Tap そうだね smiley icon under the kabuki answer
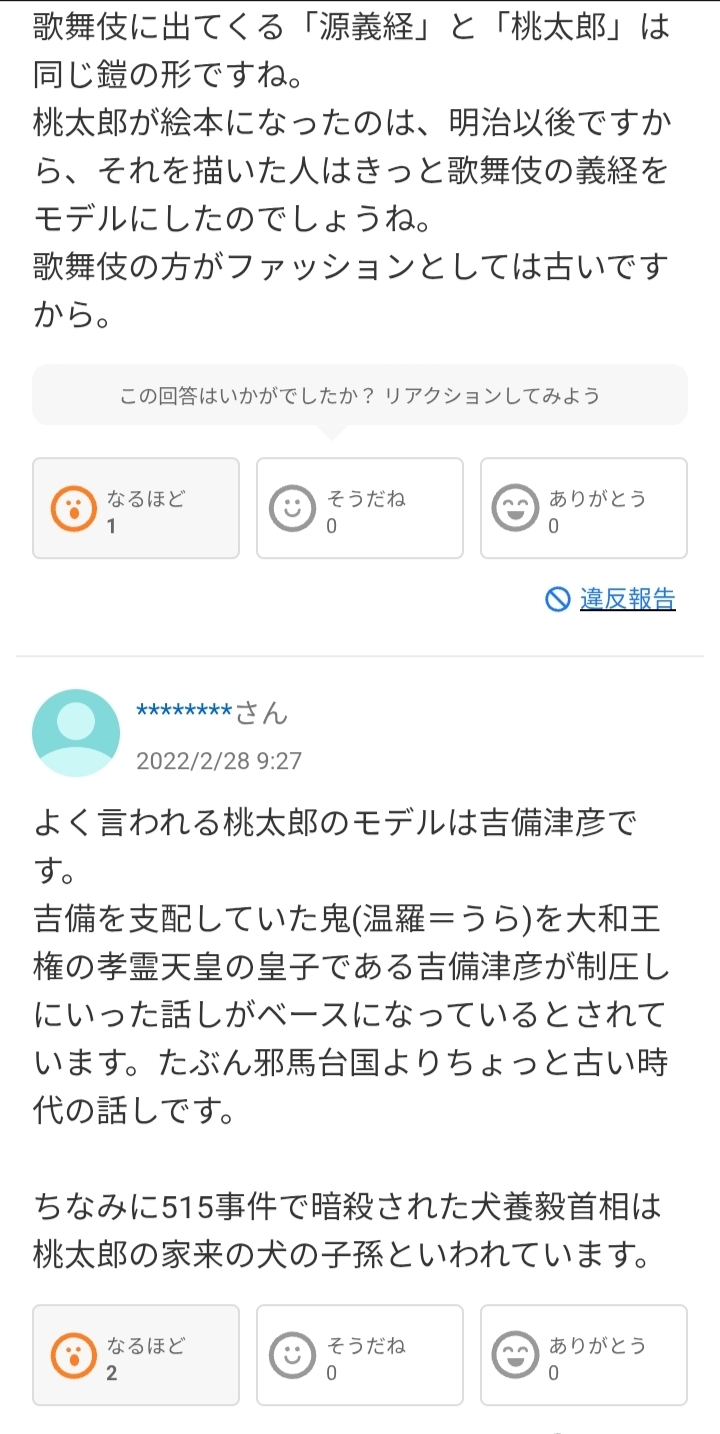 coord(292,509)
